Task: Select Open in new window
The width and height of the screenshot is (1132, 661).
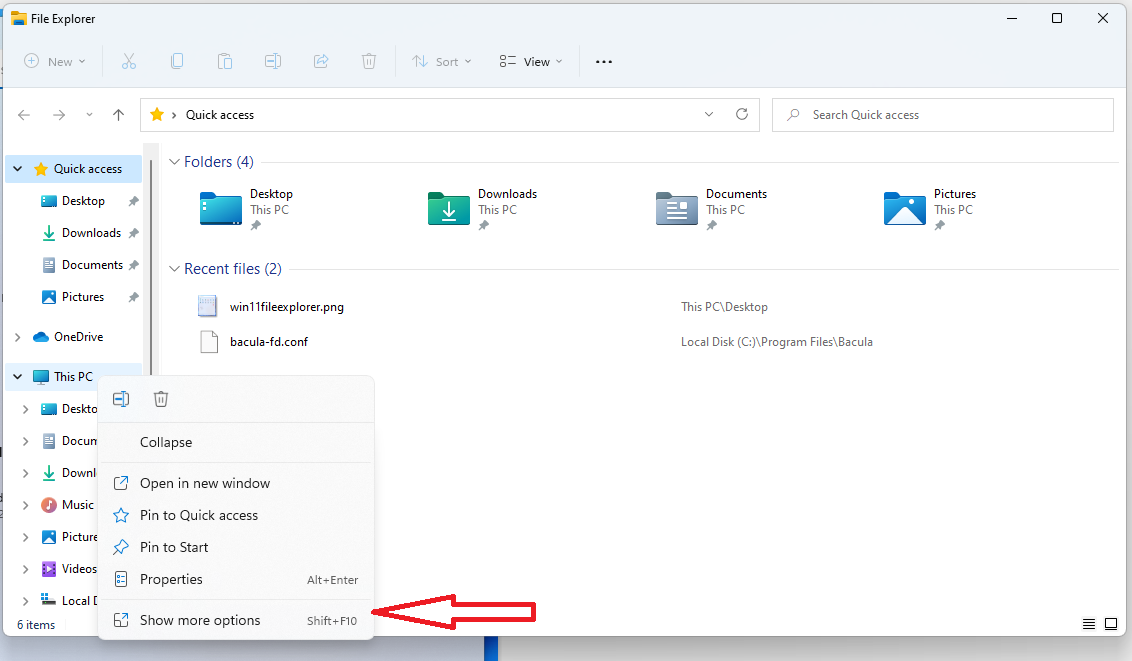Action: click(205, 483)
